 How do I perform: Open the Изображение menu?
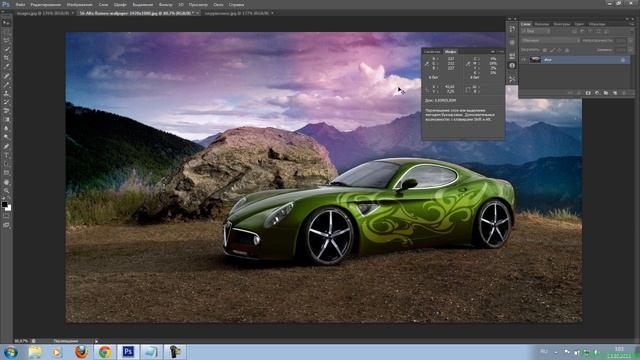pyautogui.click(x=79, y=4)
